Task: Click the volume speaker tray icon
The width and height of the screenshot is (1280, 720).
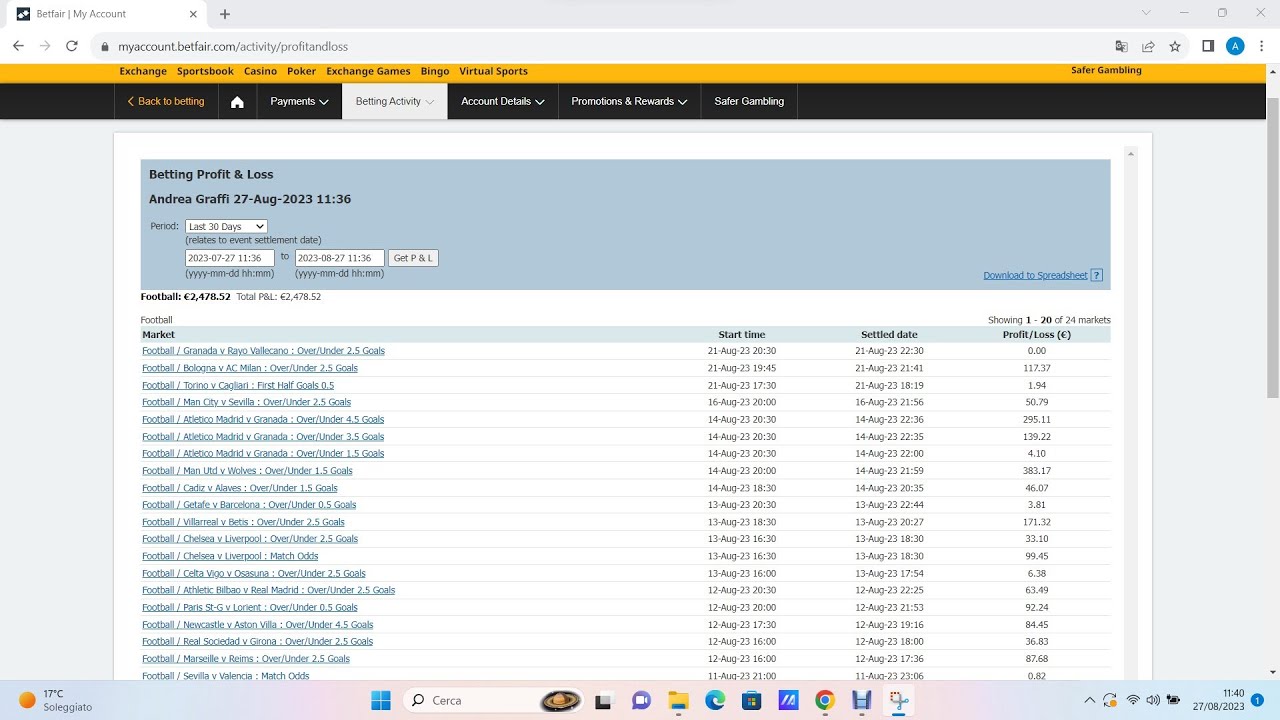Action: (x=1153, y=700)
